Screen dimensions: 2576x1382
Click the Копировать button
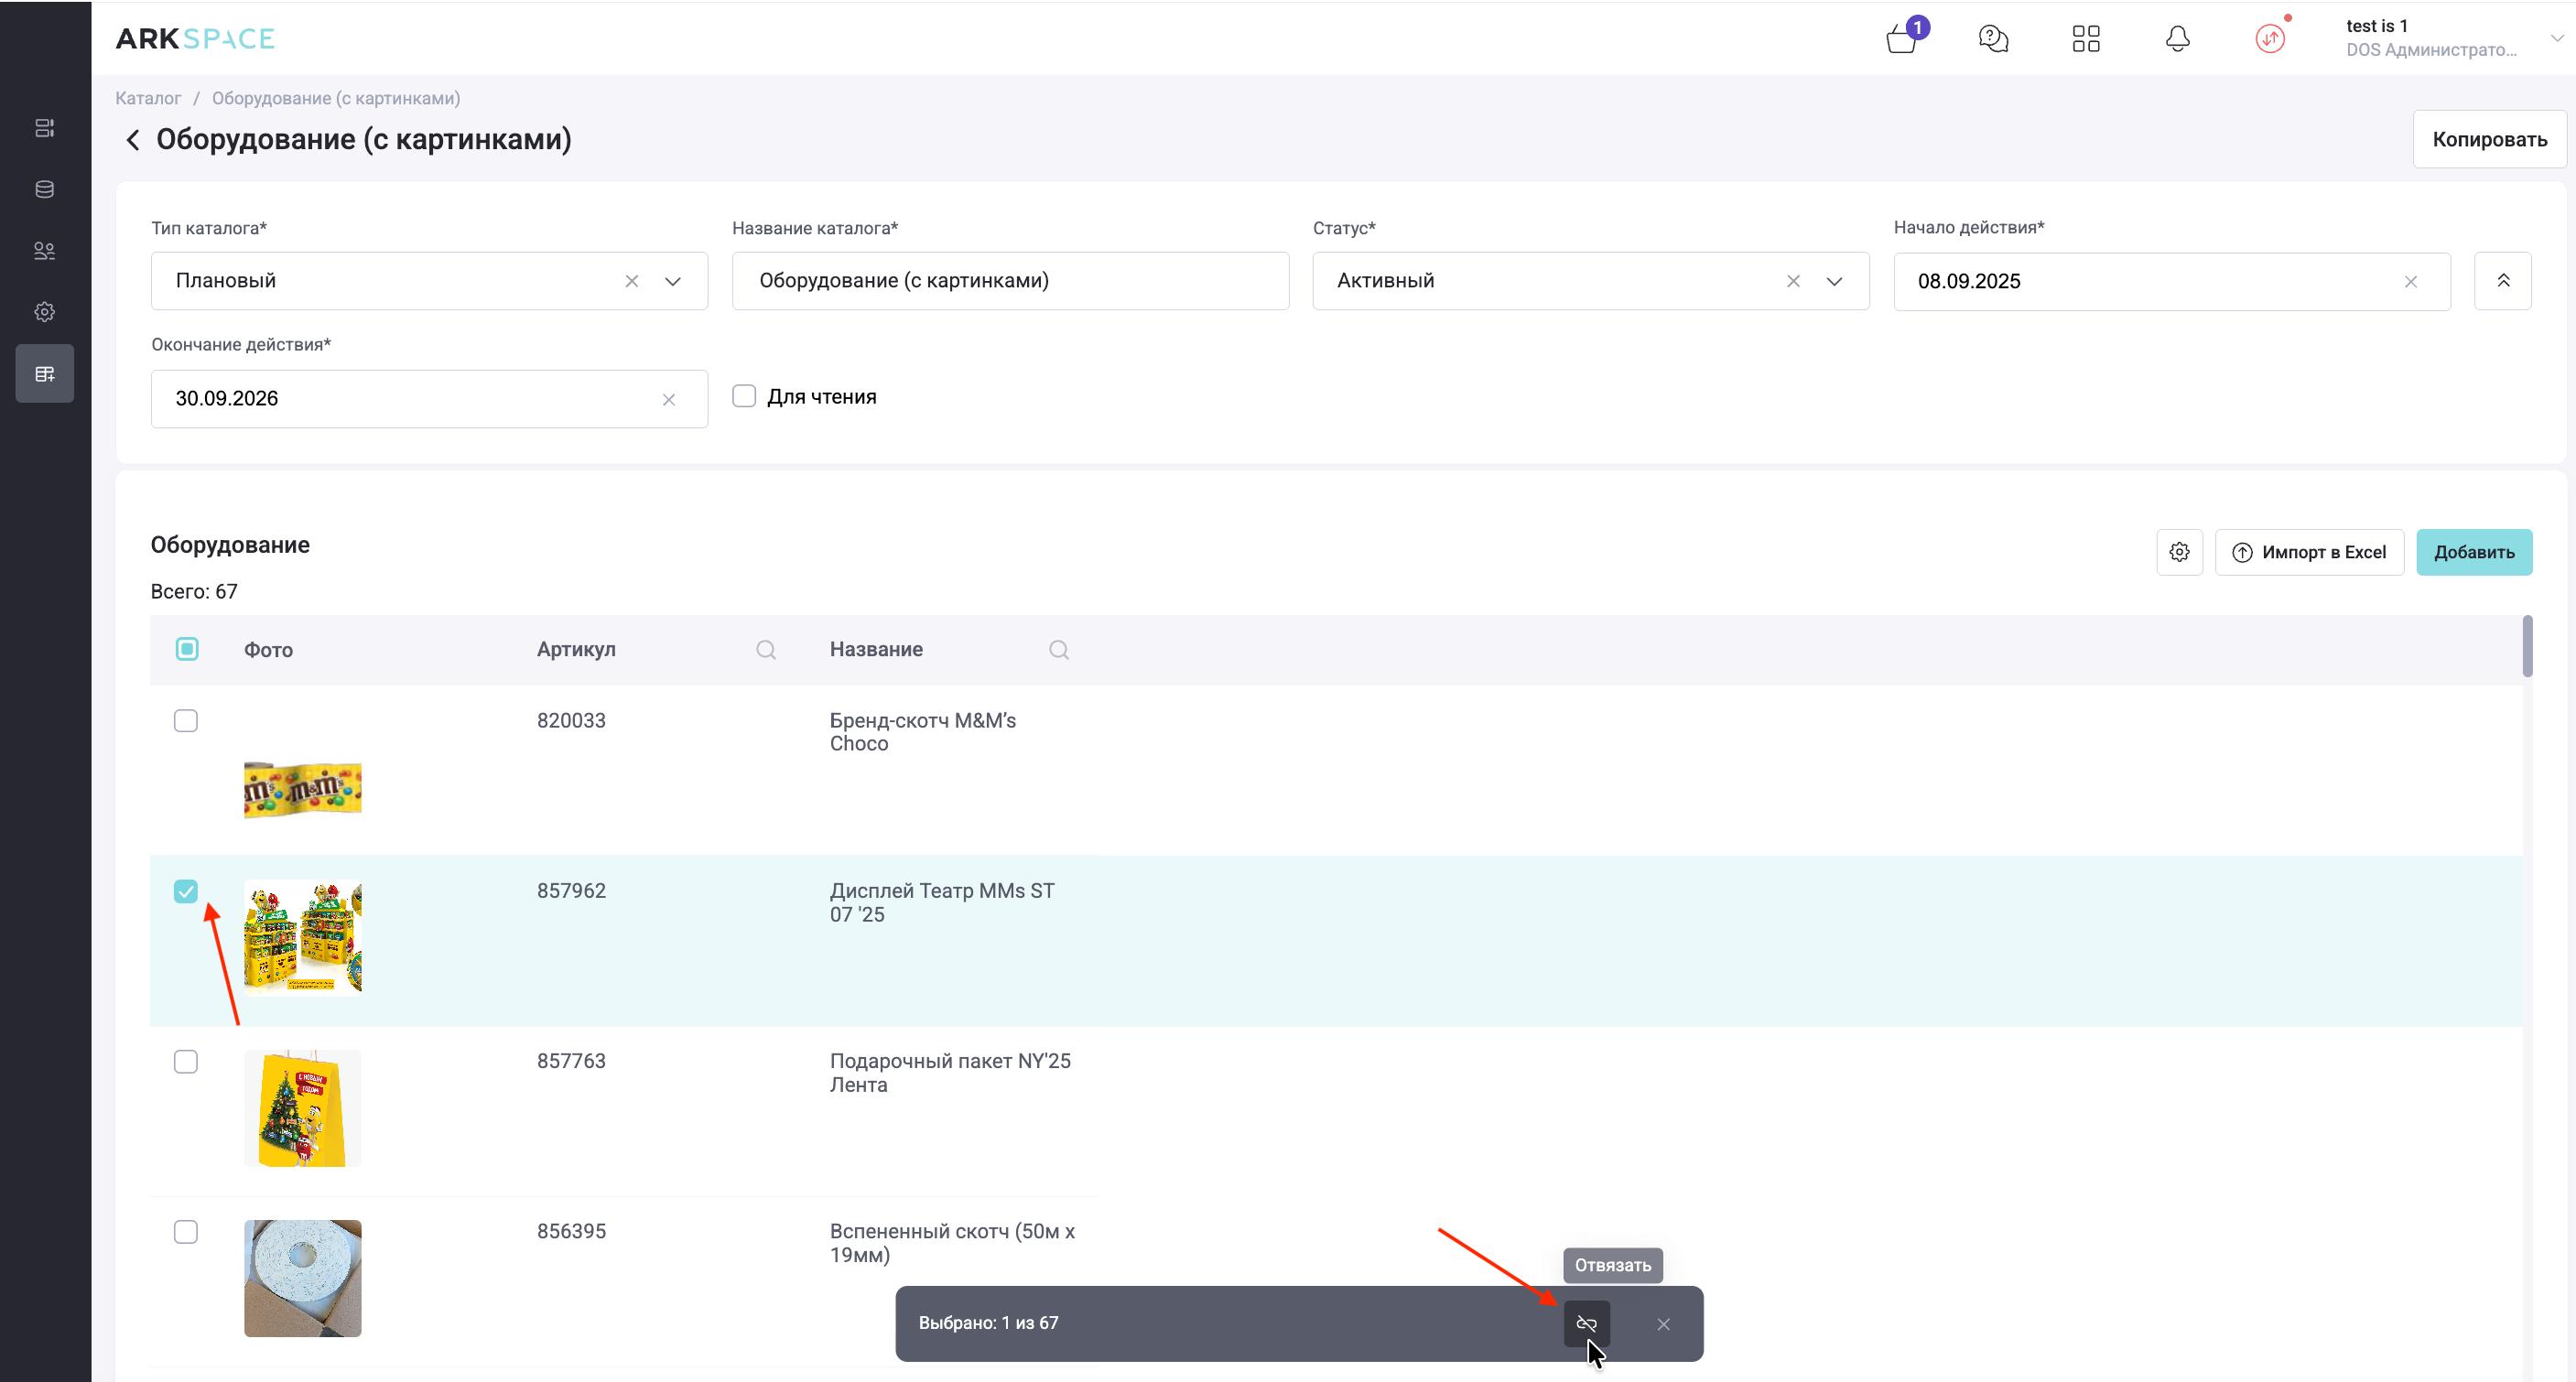[x=2488, y=139]
